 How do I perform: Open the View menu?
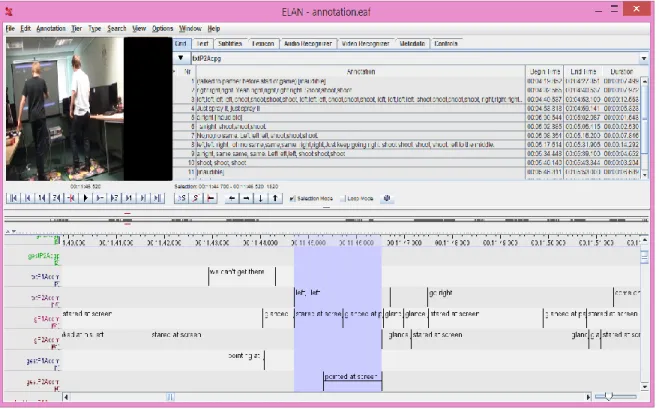pyautogui.click(x=139, y=29)
